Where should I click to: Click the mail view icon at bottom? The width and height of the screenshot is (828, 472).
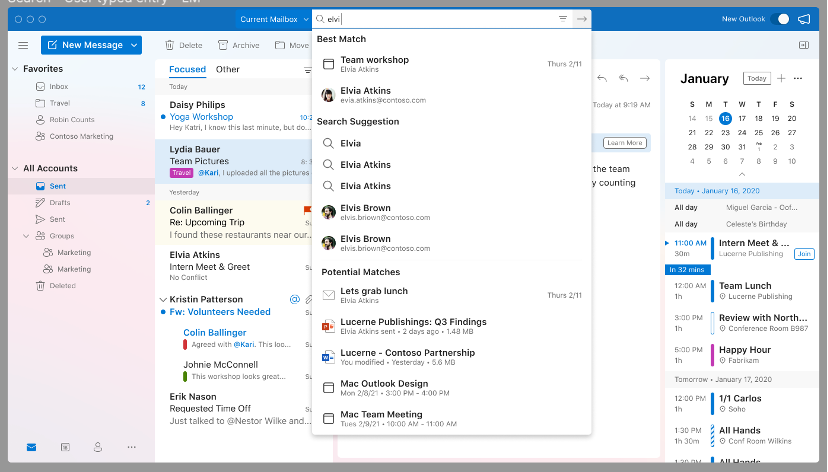(x=32, y=447)
